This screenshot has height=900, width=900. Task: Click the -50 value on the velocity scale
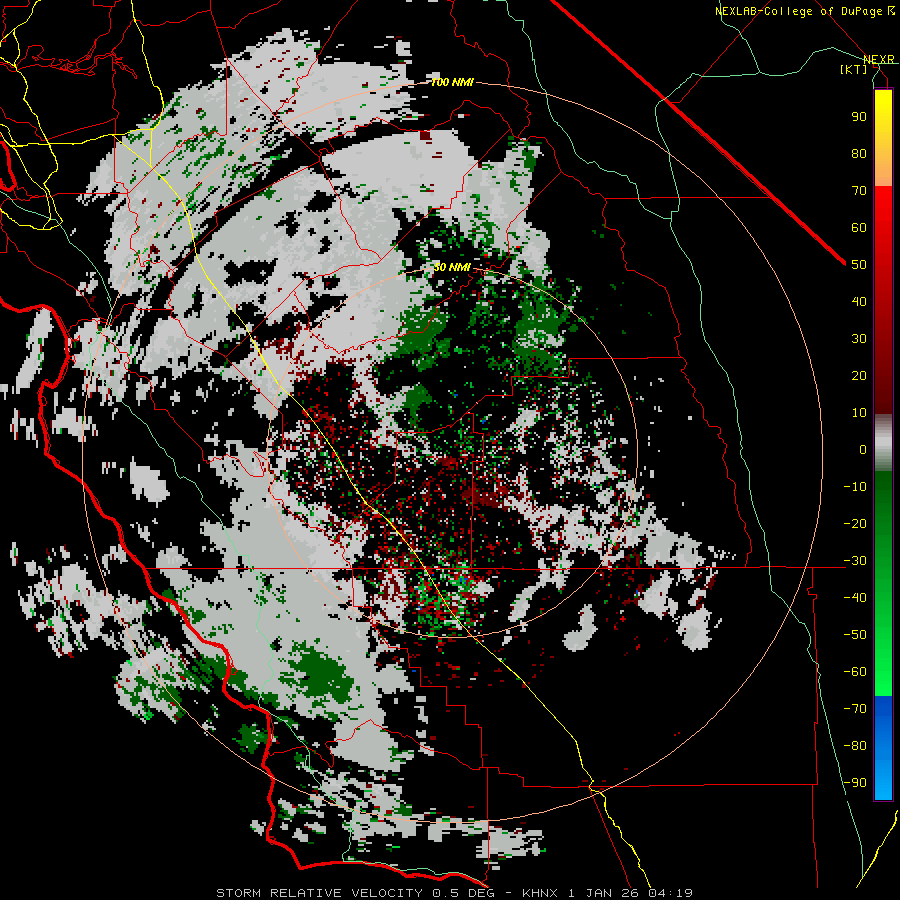tap(855, 635)
